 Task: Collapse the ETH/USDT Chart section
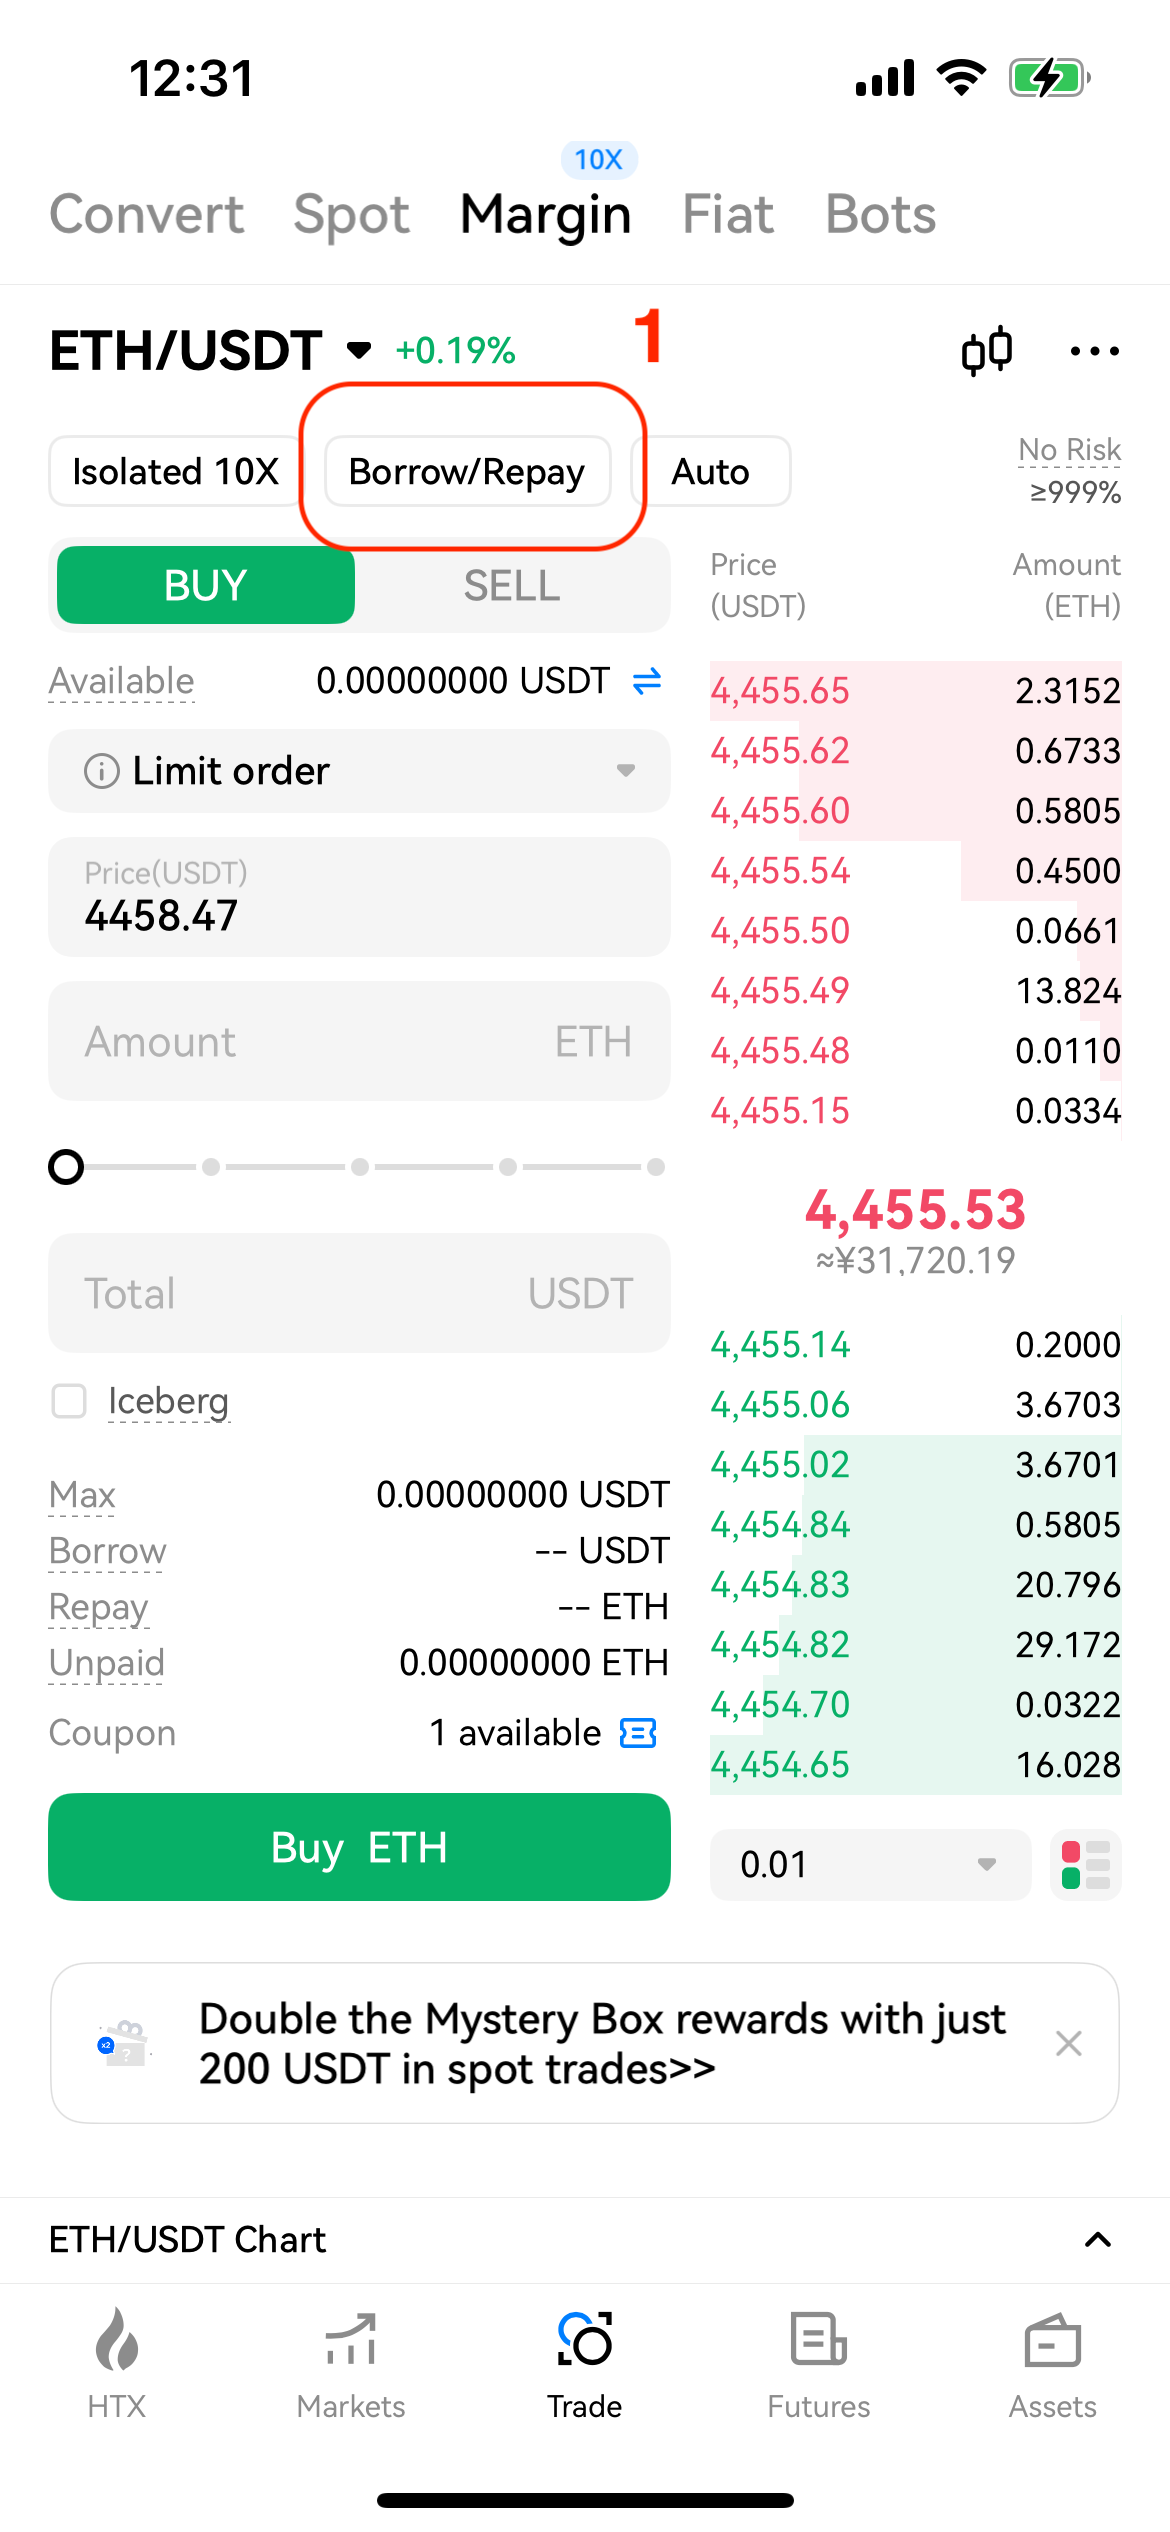(x=1098, y=2240)
